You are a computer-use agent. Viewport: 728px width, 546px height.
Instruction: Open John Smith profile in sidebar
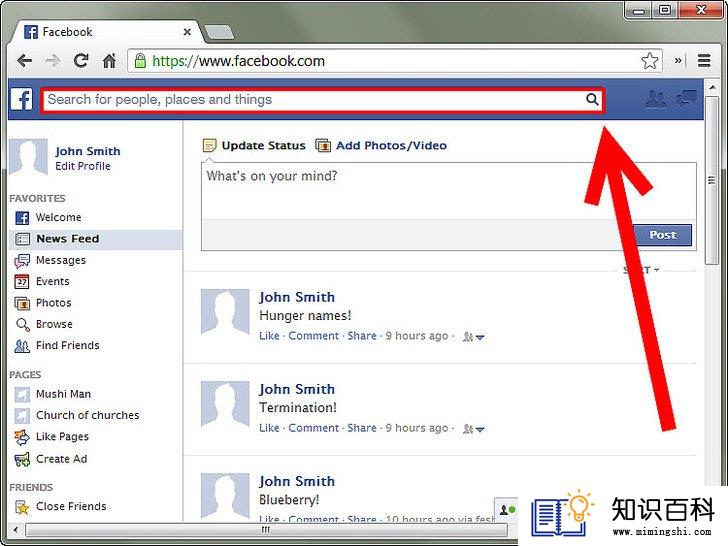point(88,151)
